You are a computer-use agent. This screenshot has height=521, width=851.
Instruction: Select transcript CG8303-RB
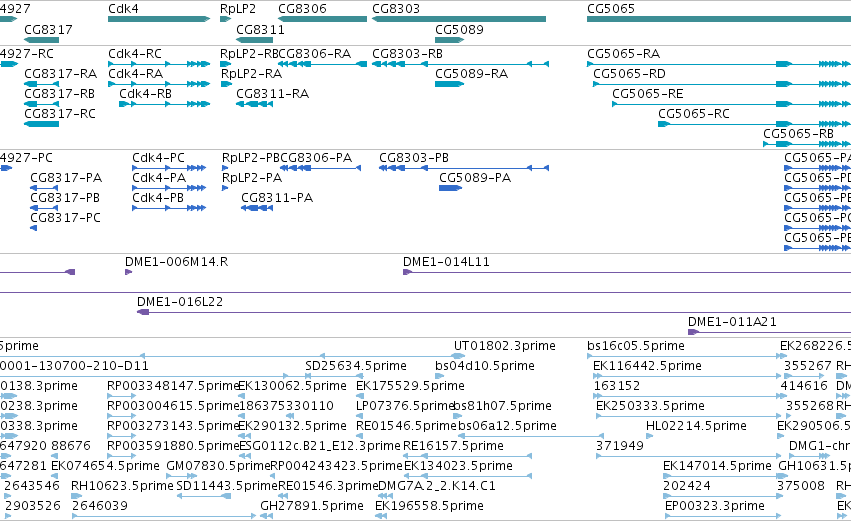pyautogui.click(x=460, y=64)
